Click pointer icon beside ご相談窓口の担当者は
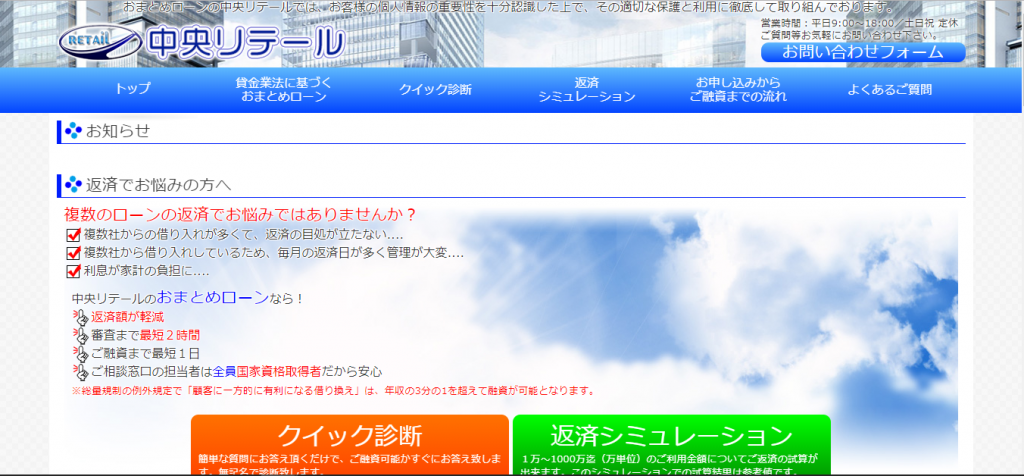The height and width of the screenshot is (476, 1024). [x=80, y=373]
